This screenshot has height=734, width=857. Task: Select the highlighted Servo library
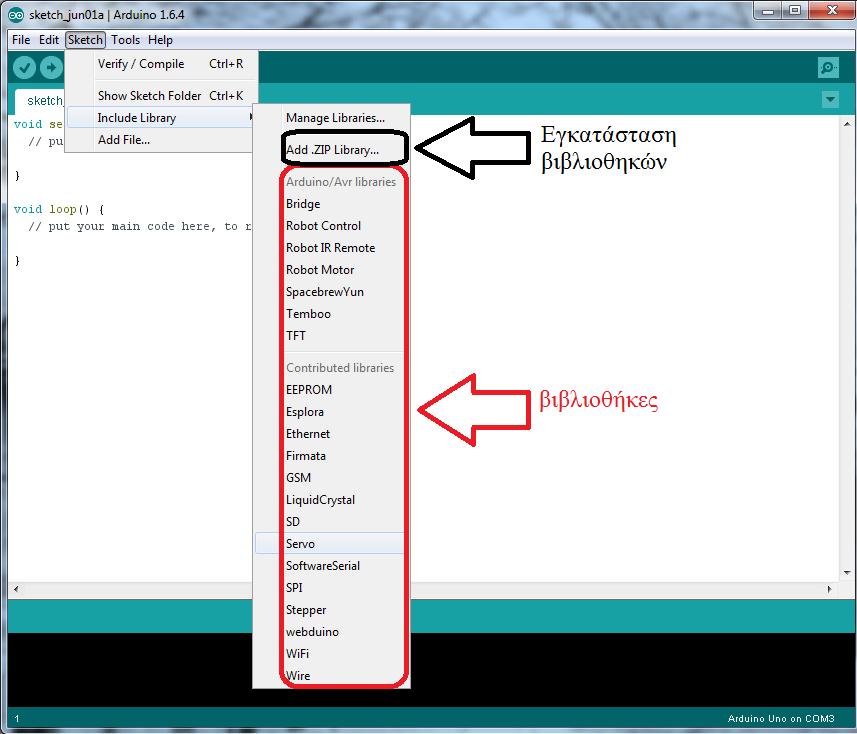(x=331, y=543)
